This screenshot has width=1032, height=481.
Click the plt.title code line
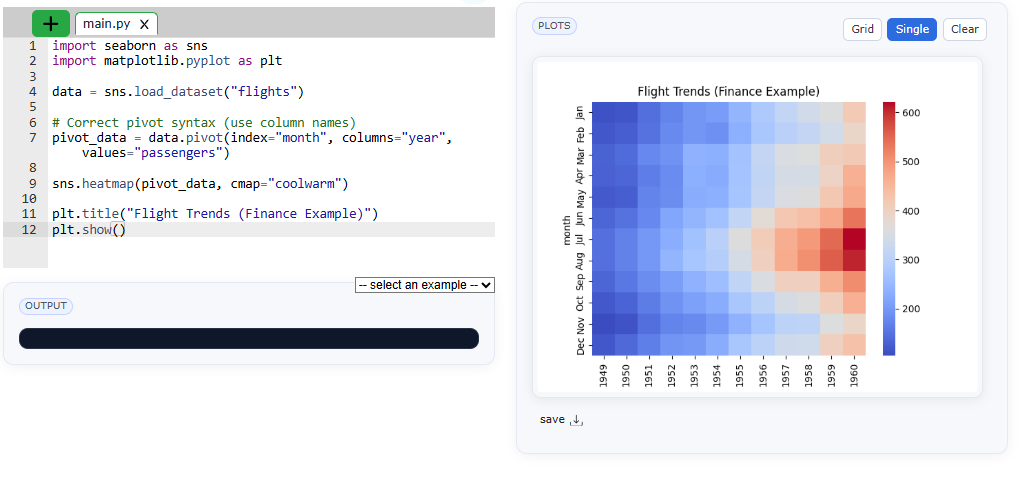pos(215,214)
